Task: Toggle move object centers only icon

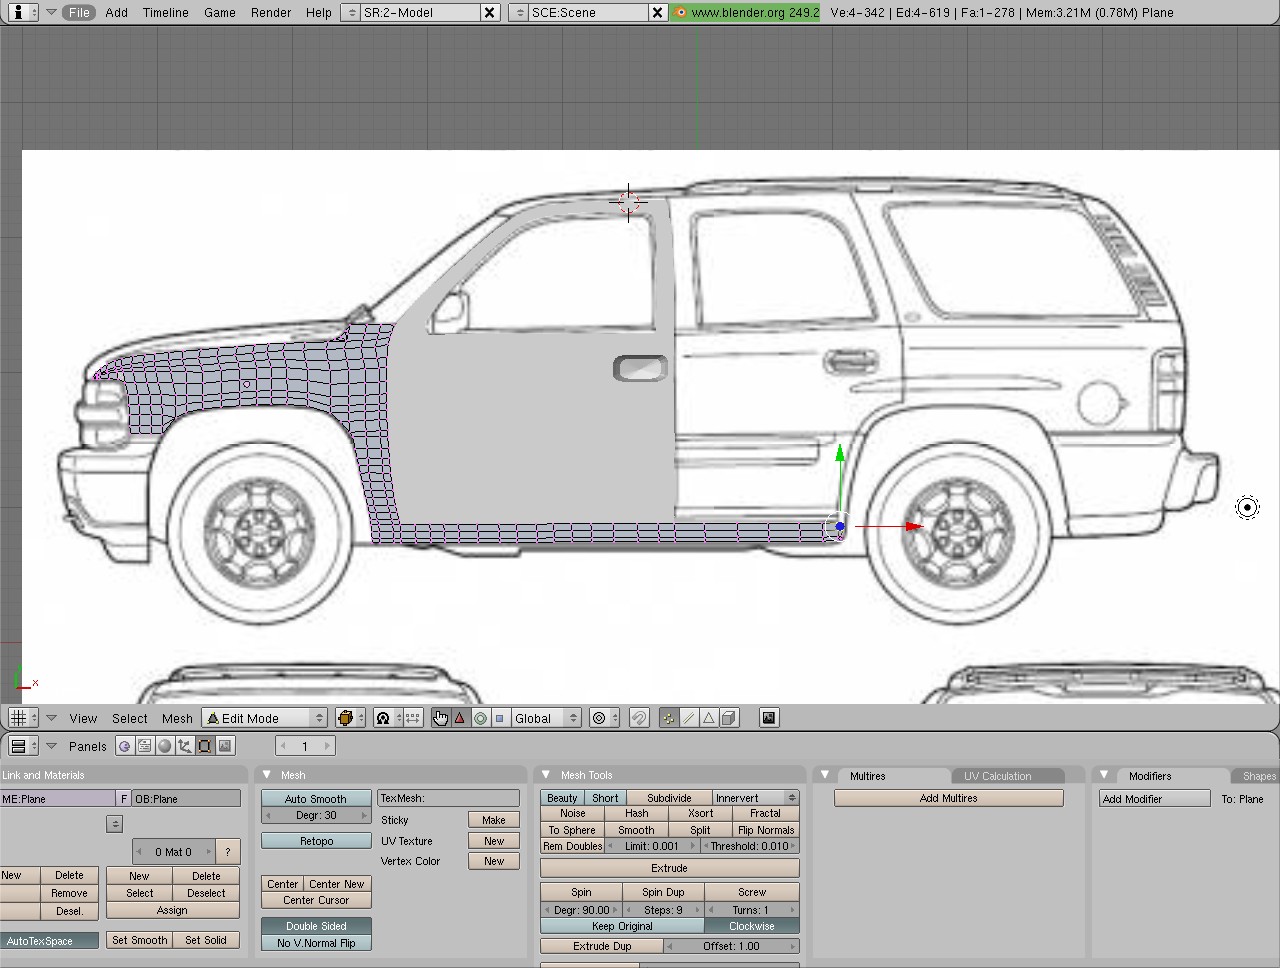Action: point(413,718)
